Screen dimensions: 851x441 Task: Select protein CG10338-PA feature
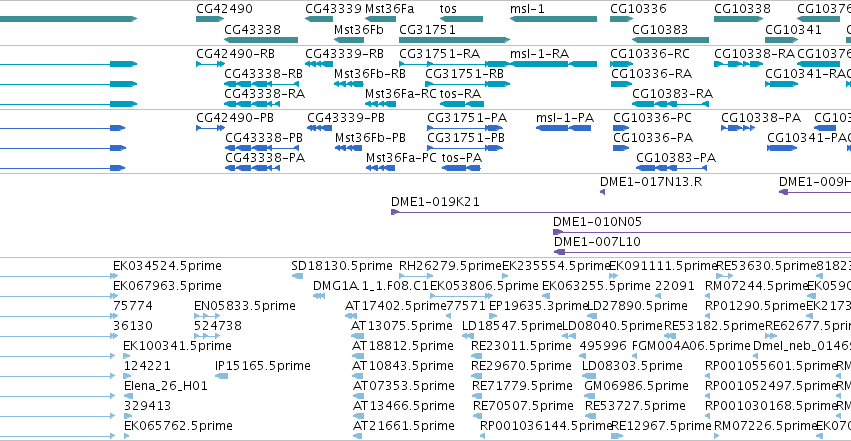(x=738, y=128)
